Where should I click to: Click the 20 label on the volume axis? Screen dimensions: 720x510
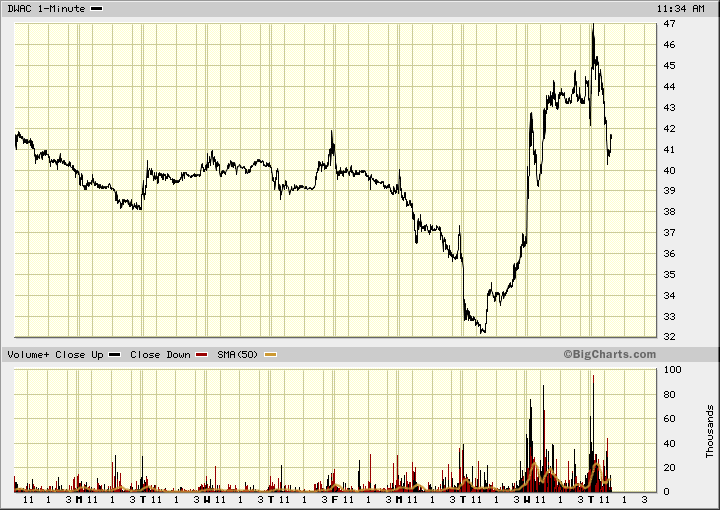(x=669, y=467)
